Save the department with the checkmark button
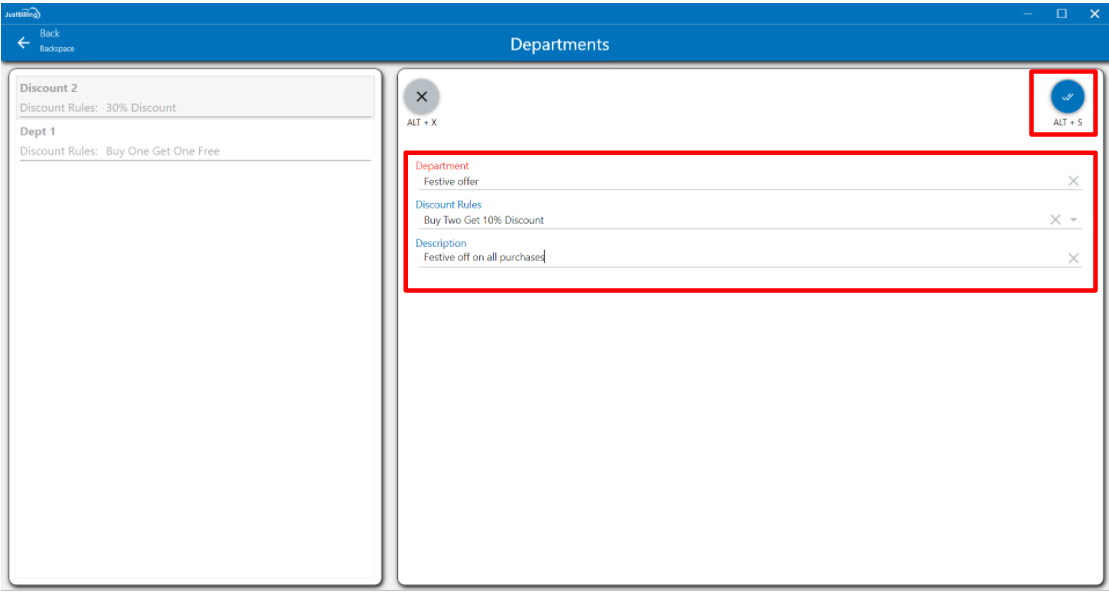 point(1067,97)
